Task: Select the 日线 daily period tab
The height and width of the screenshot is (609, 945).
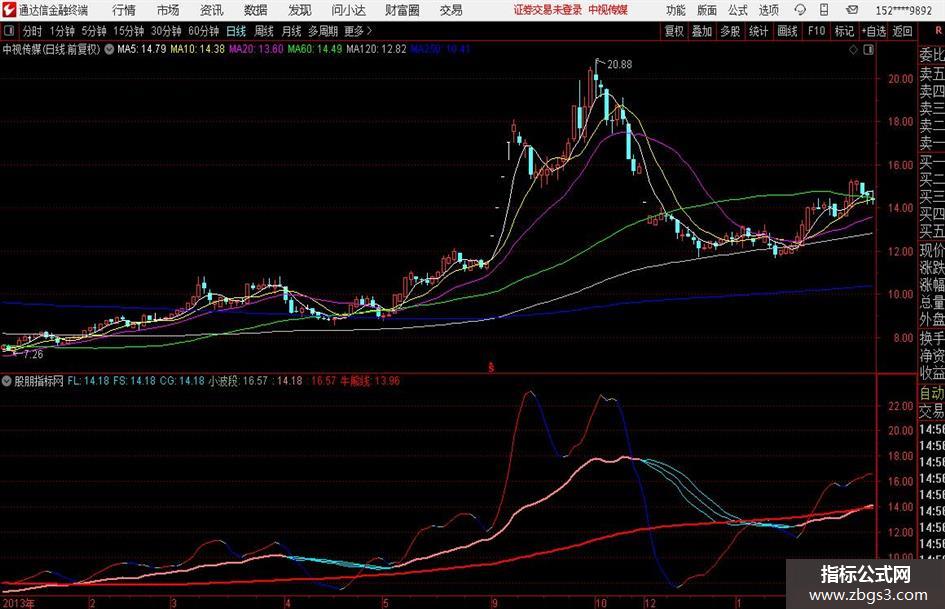Action: pos(236,31)
